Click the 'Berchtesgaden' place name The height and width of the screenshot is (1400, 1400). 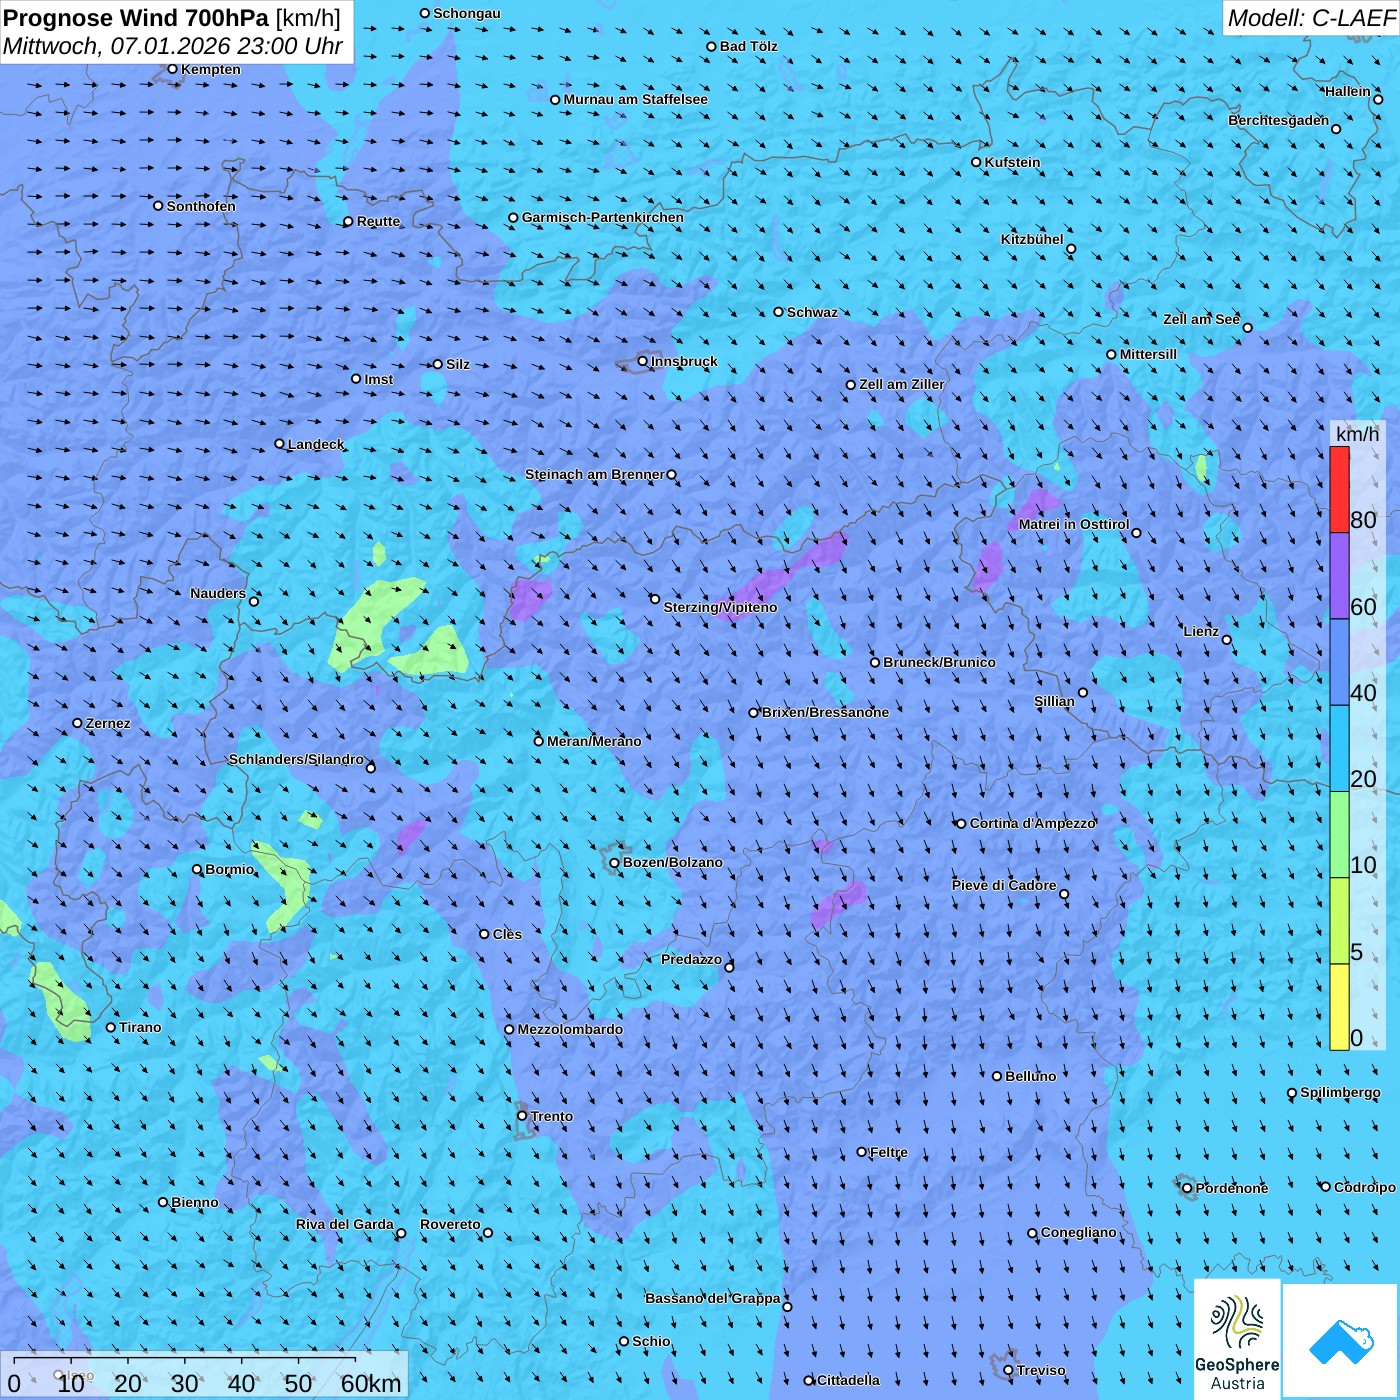point(1279,120)
